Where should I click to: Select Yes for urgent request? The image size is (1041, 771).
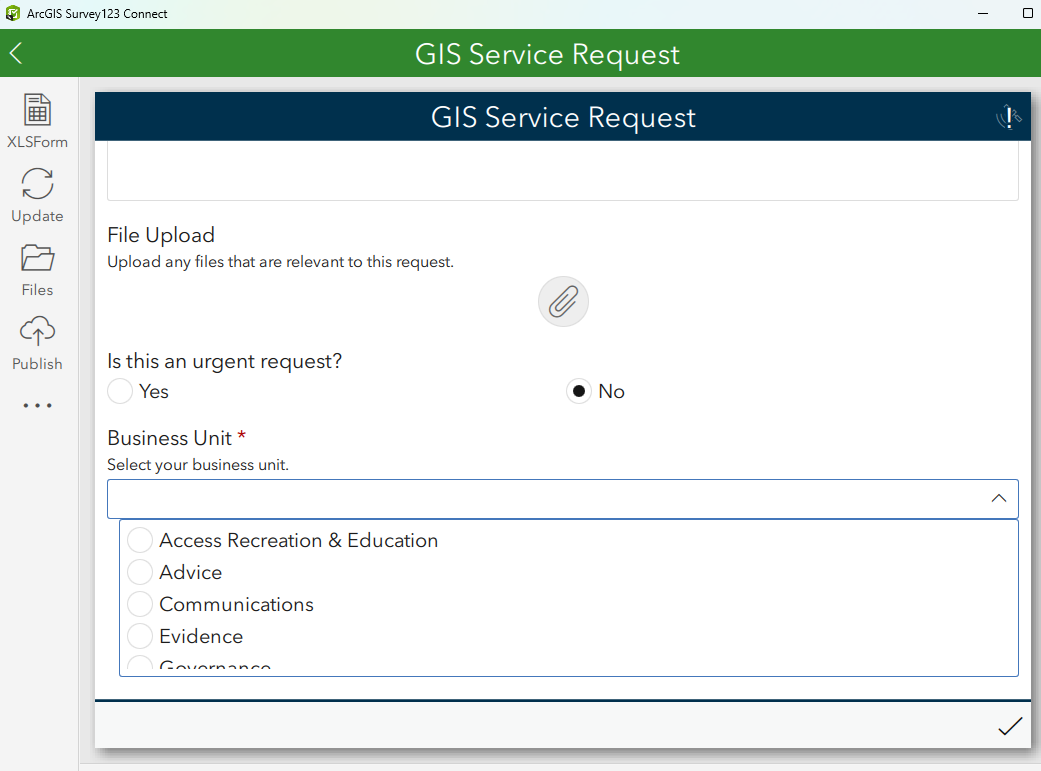point(120,391)
